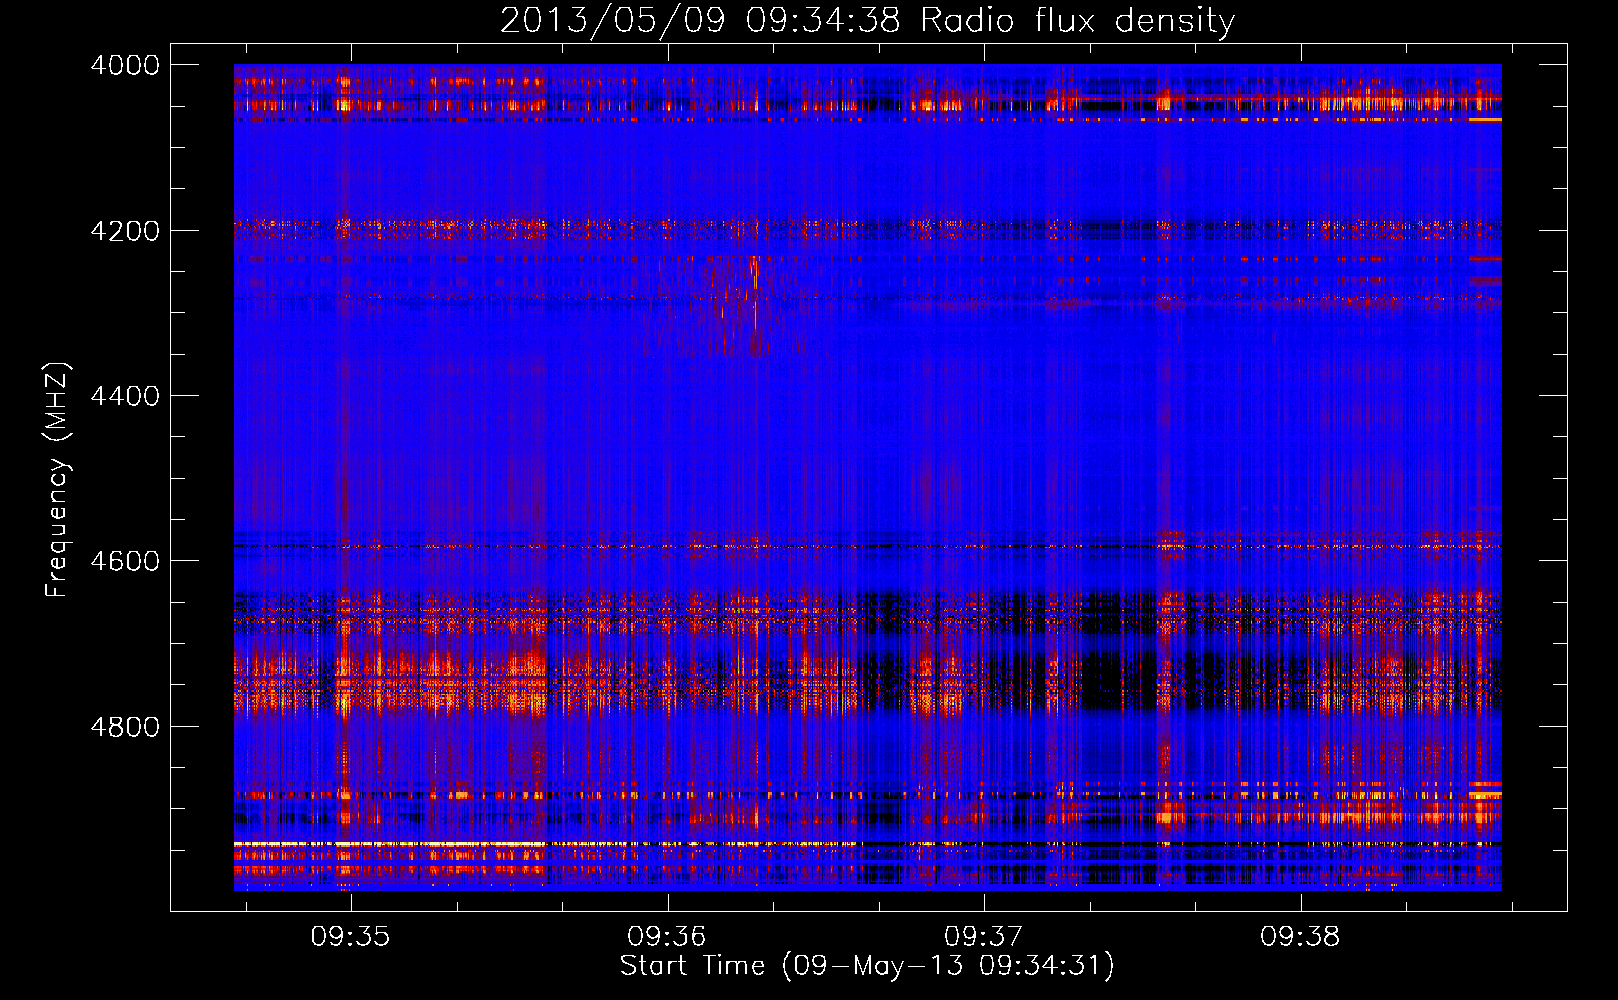Click the plot title "2013/05/09 09:34:38 Radio flux density"

pyautogui.click(x=867, y=20)
